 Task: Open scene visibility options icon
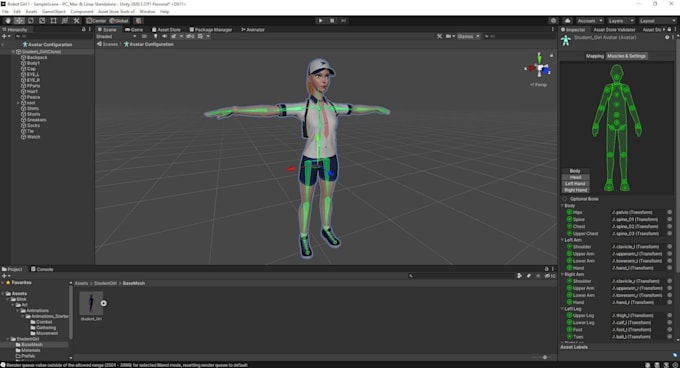pos(190,36)
